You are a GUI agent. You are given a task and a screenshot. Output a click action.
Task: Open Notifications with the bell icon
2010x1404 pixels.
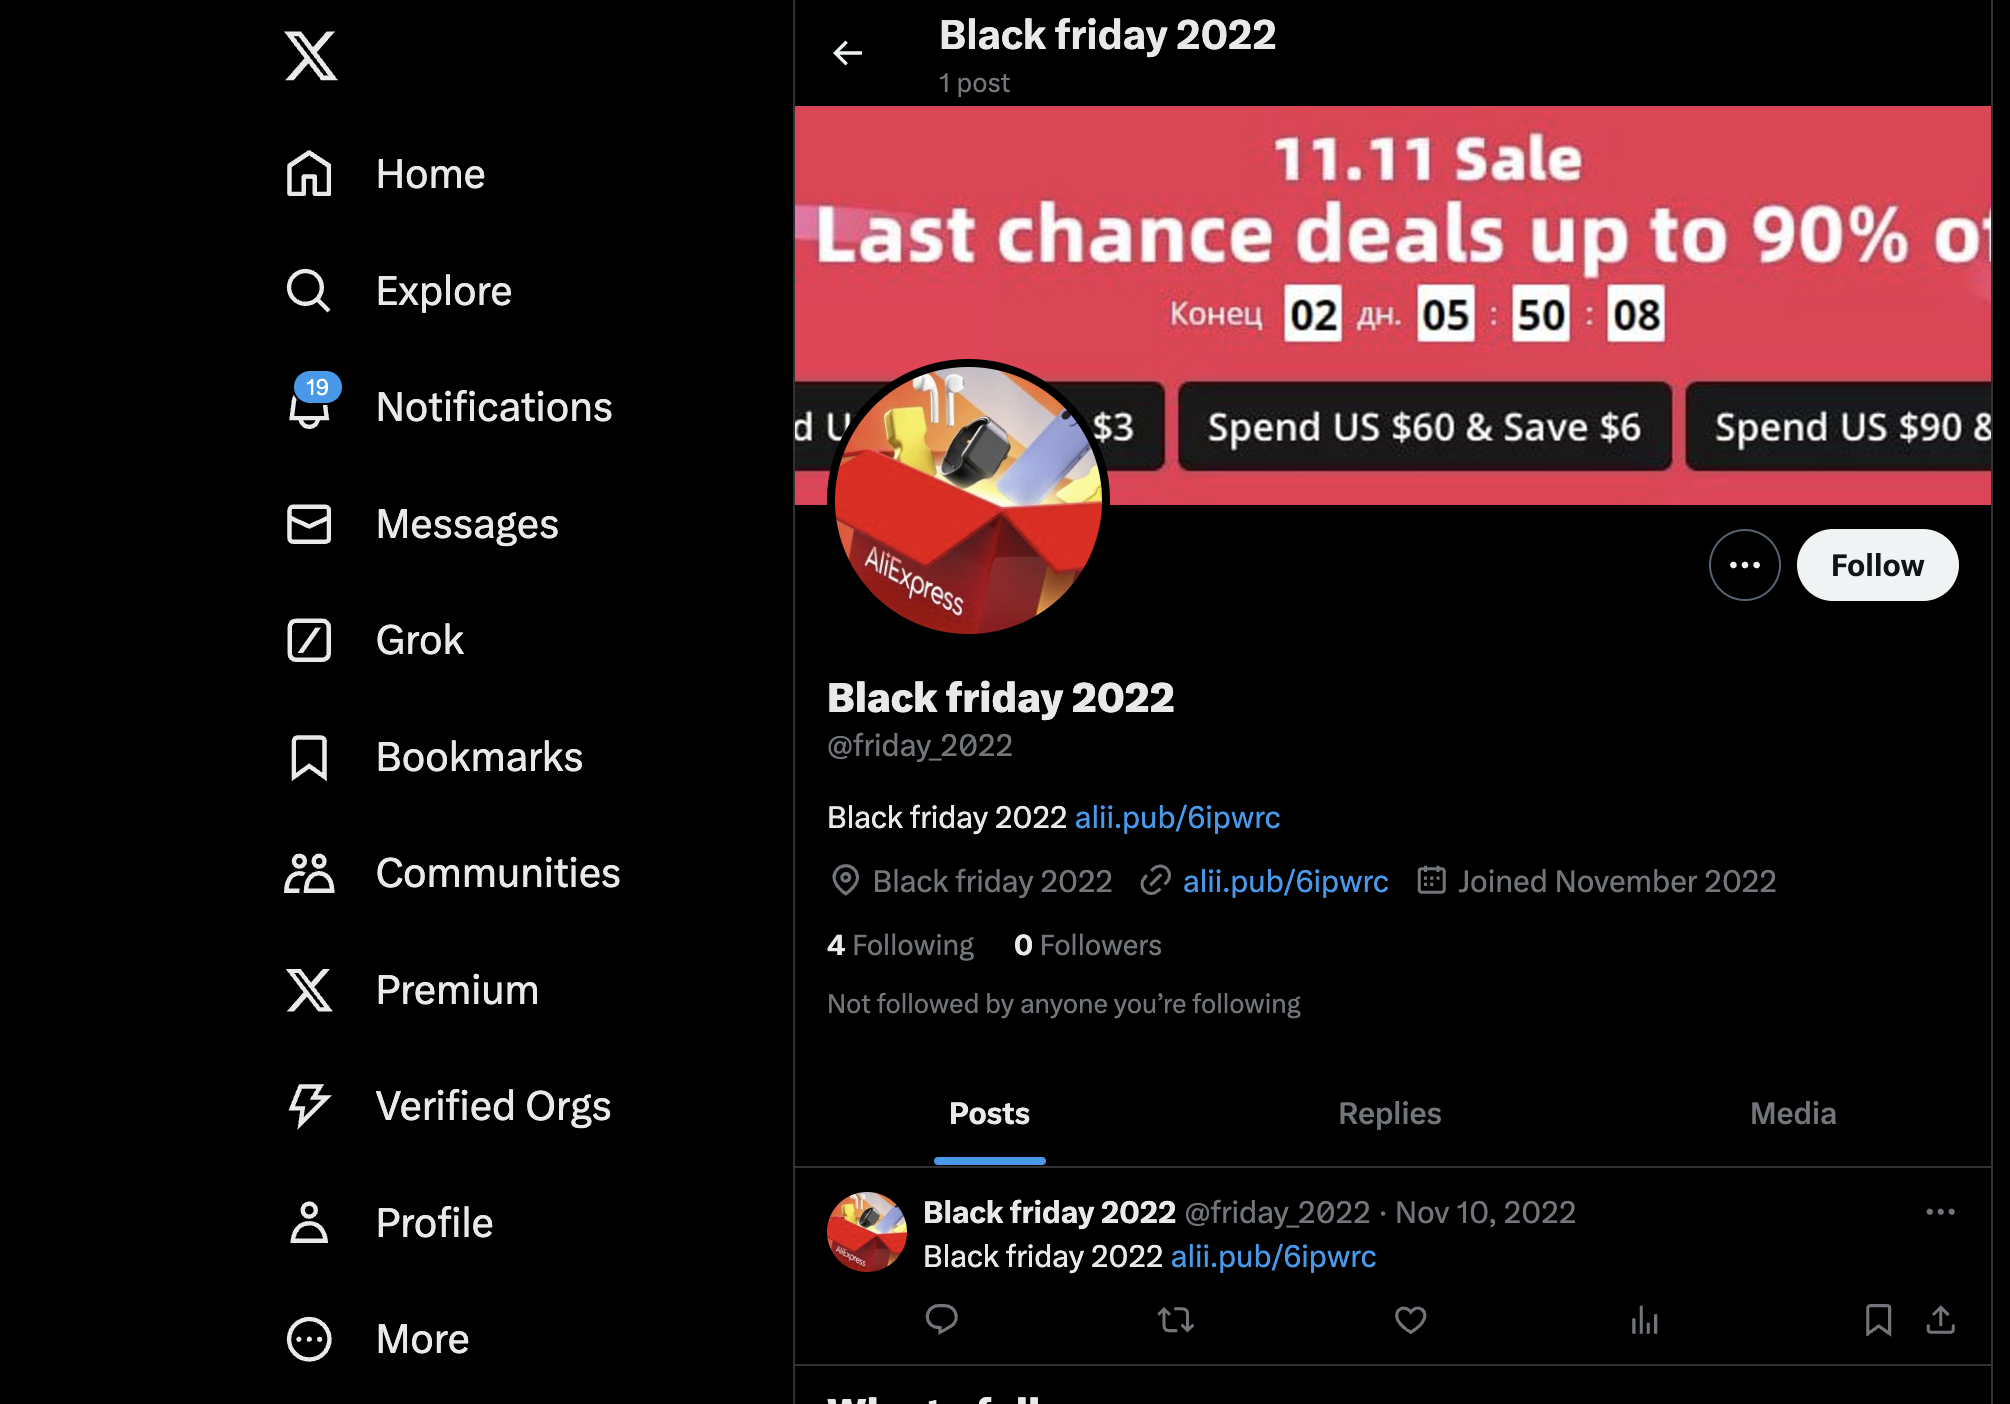(309, 407)
